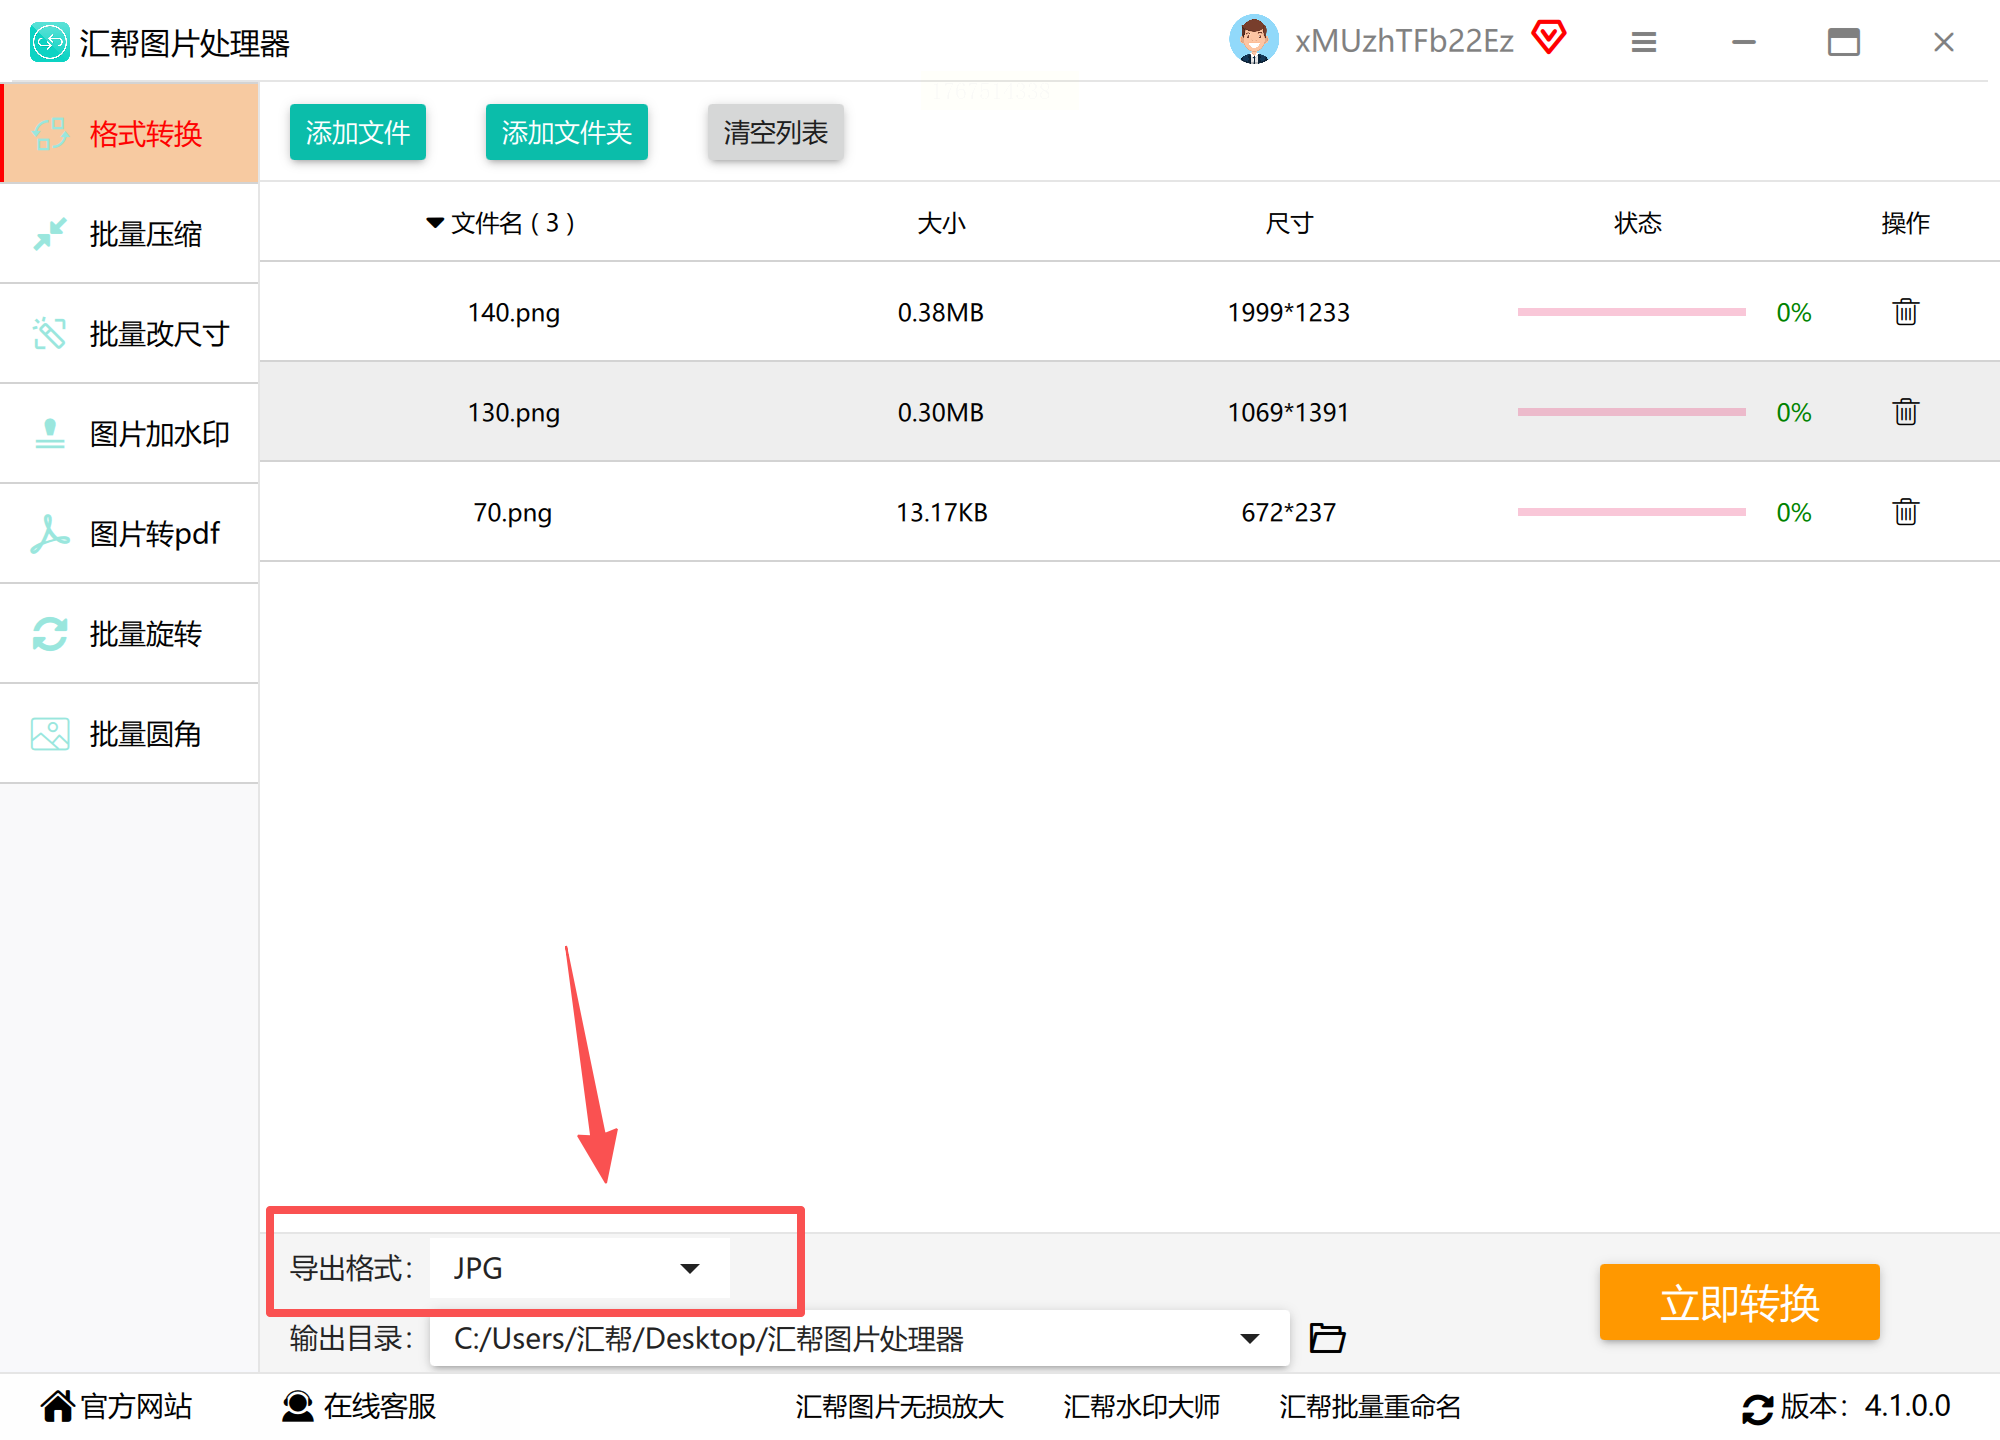
Task: Delete the 140.png row with trash icon
Action: [1905, 312]
